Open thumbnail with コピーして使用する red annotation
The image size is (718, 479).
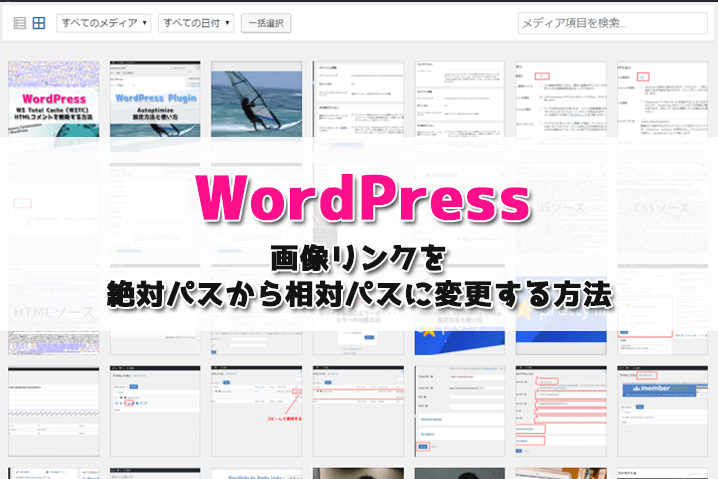click(256, 411)
